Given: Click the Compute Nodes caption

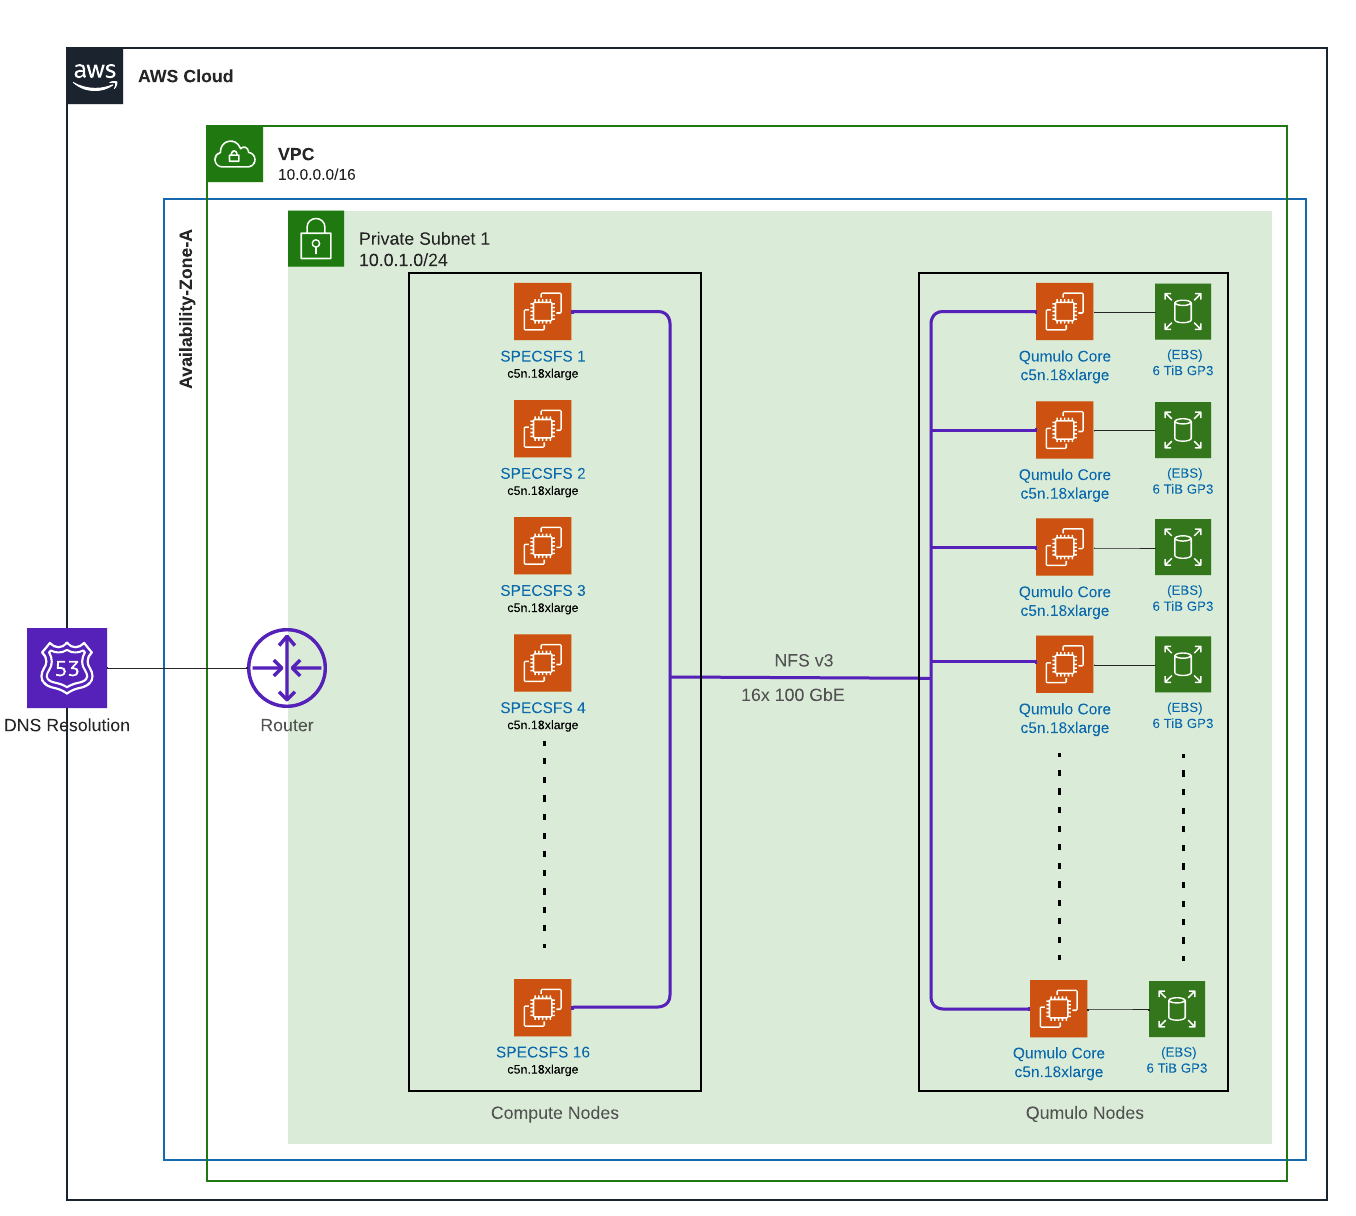Looking at the screenshot, I should [554, 1113].
